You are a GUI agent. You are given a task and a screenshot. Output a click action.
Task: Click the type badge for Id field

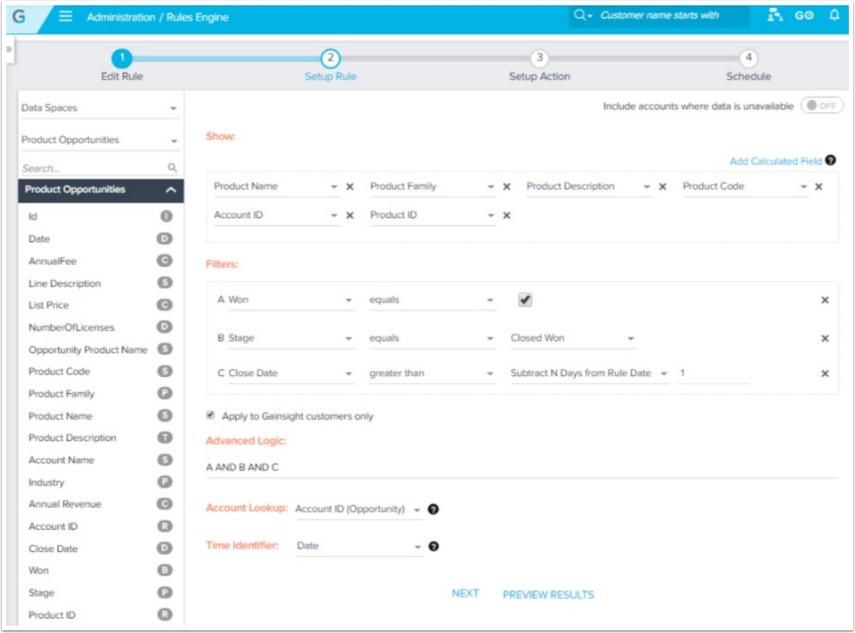tap(166, 216)
